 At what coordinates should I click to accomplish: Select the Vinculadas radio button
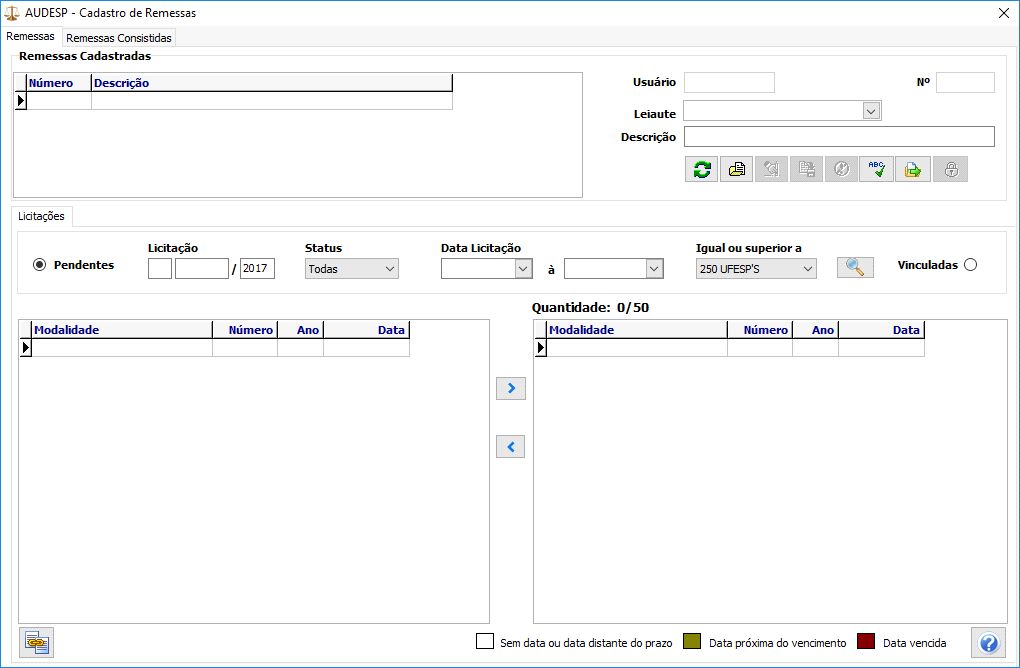pyautogui.click(x=969, y=265)
